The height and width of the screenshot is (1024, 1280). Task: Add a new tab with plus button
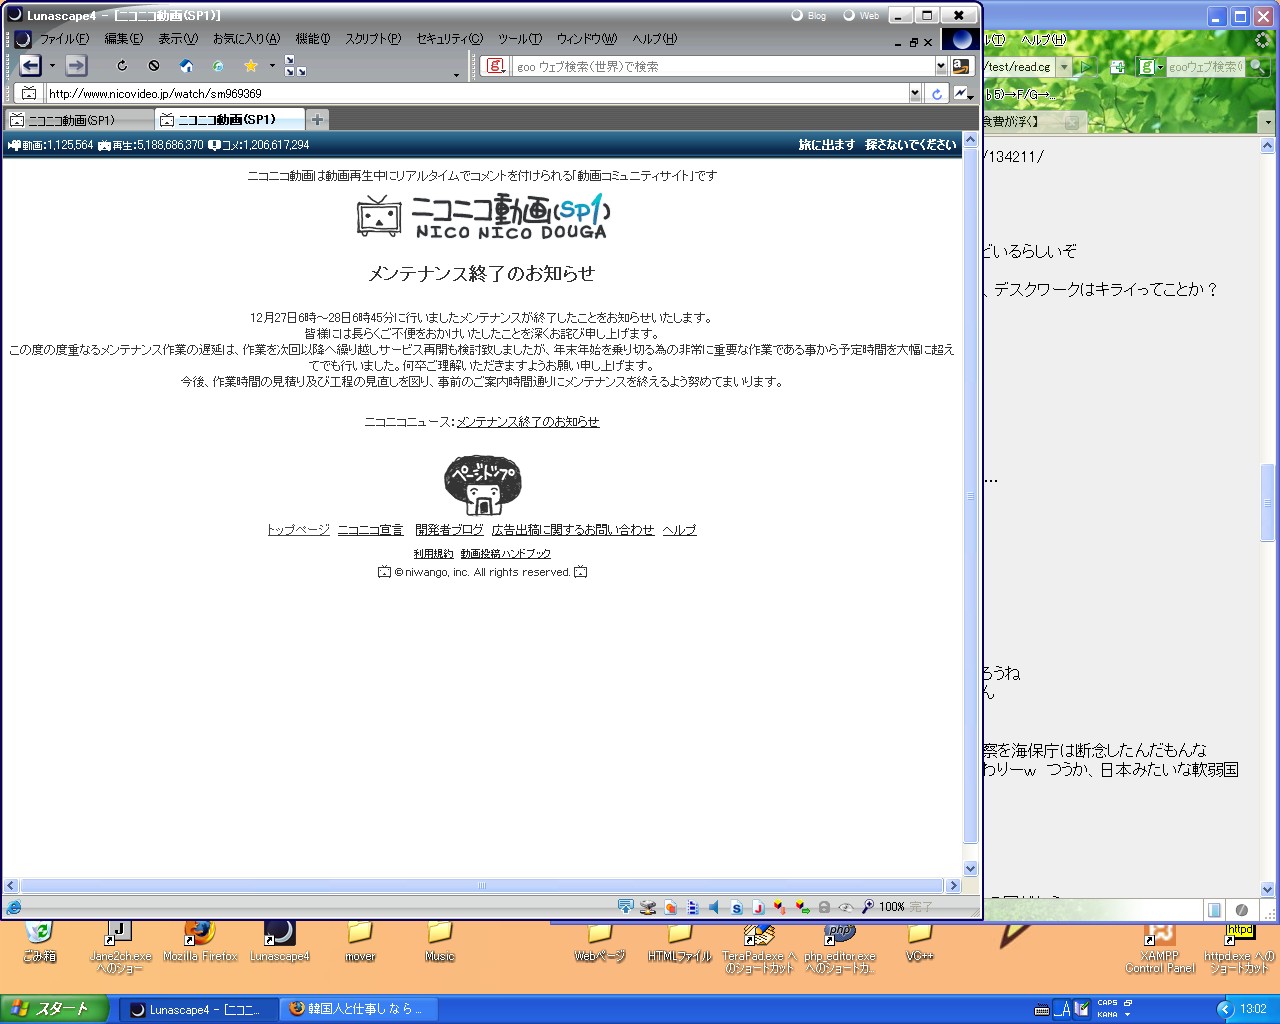(317, 120)
